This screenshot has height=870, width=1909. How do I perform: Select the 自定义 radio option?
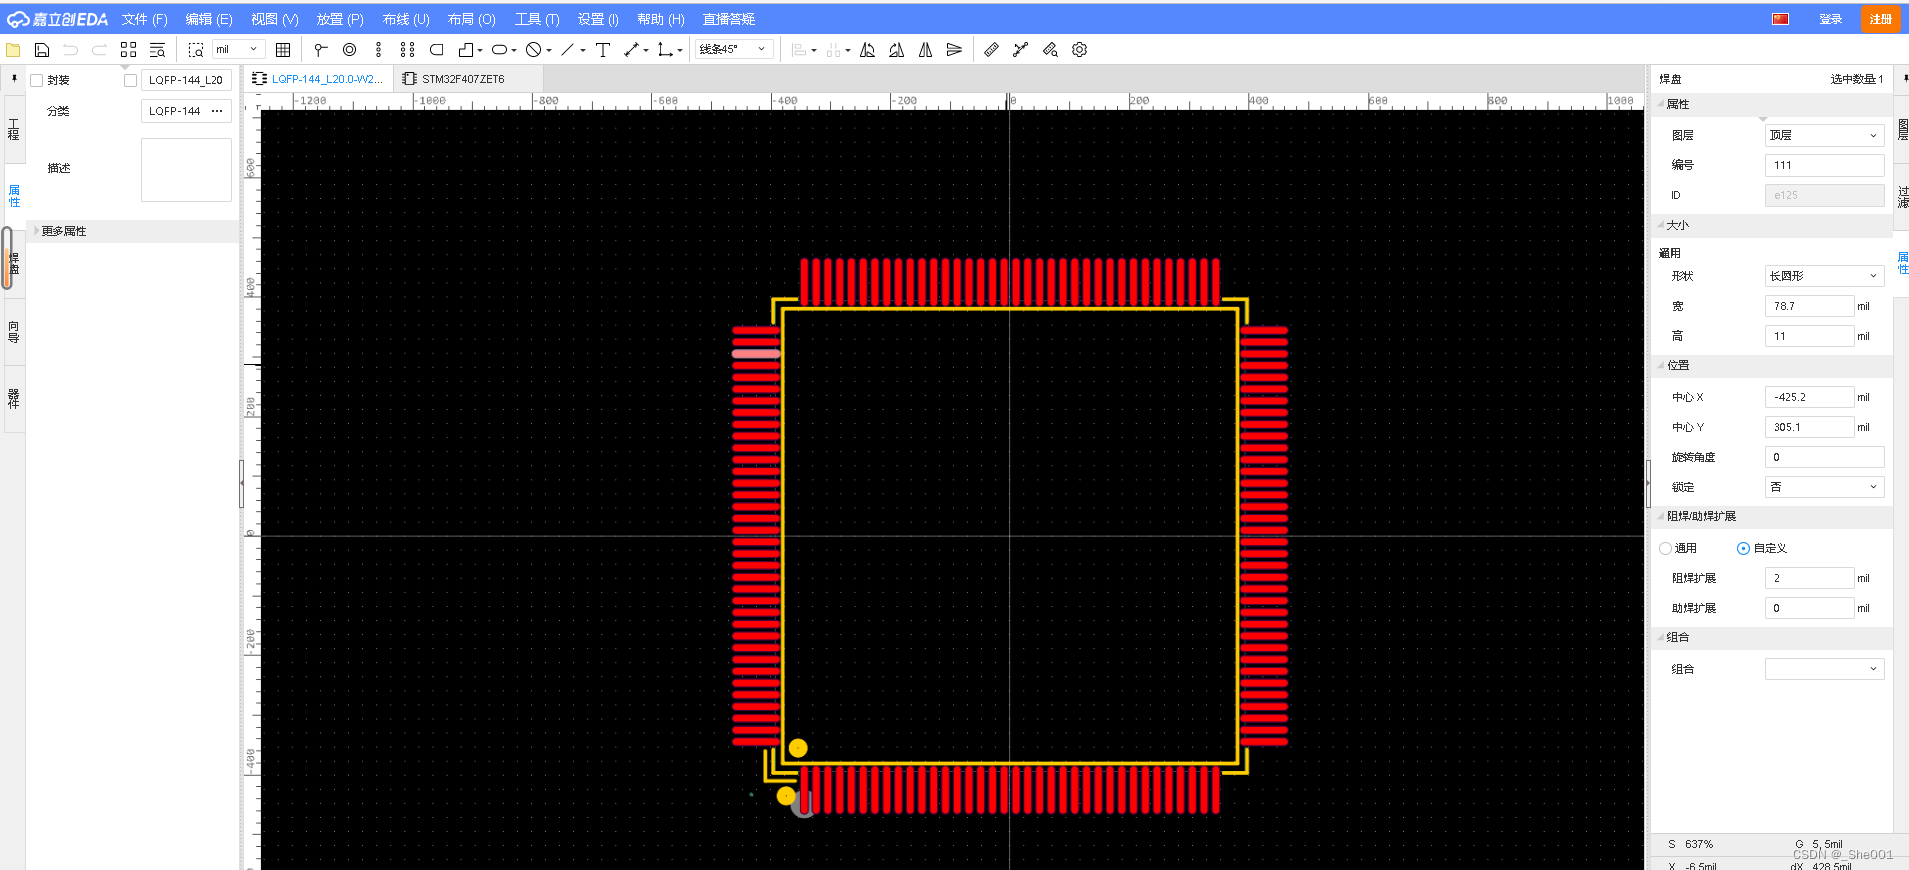tap(1743, 548)
